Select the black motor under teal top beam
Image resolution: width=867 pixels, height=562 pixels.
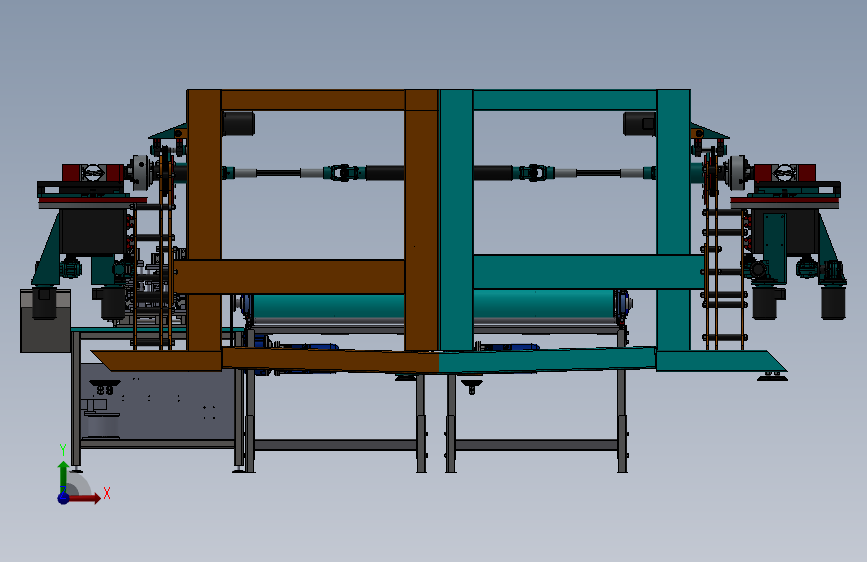(x=639, y=123)
